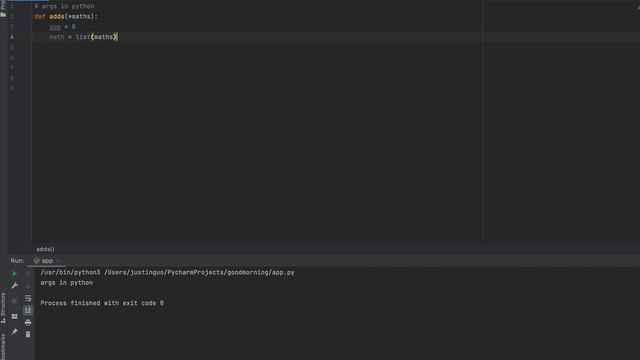Click the Restore Layout icon

tap(14, 316)
